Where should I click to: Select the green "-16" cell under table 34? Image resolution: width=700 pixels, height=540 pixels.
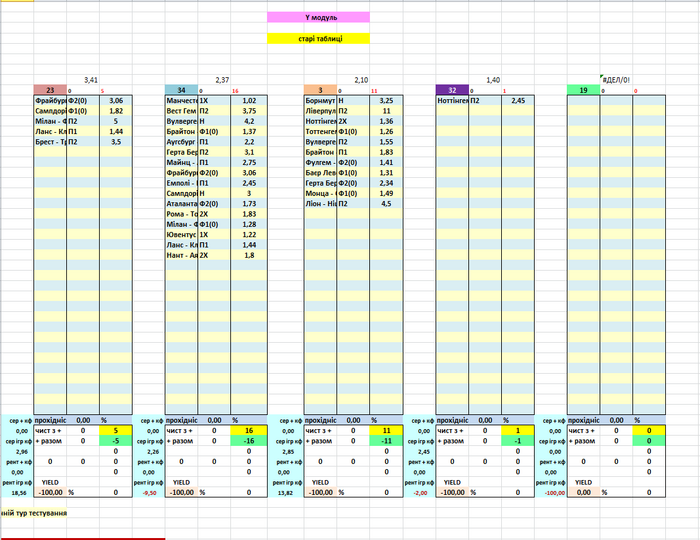click(x=249, y=441)
